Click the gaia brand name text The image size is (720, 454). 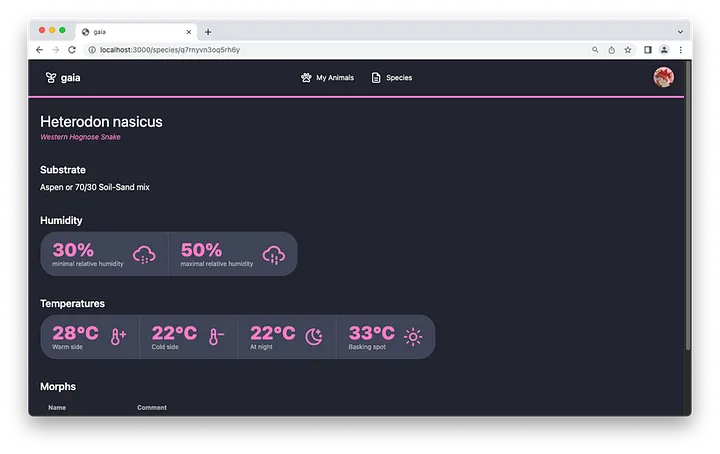pyautogui.click(x=70, y=78)
